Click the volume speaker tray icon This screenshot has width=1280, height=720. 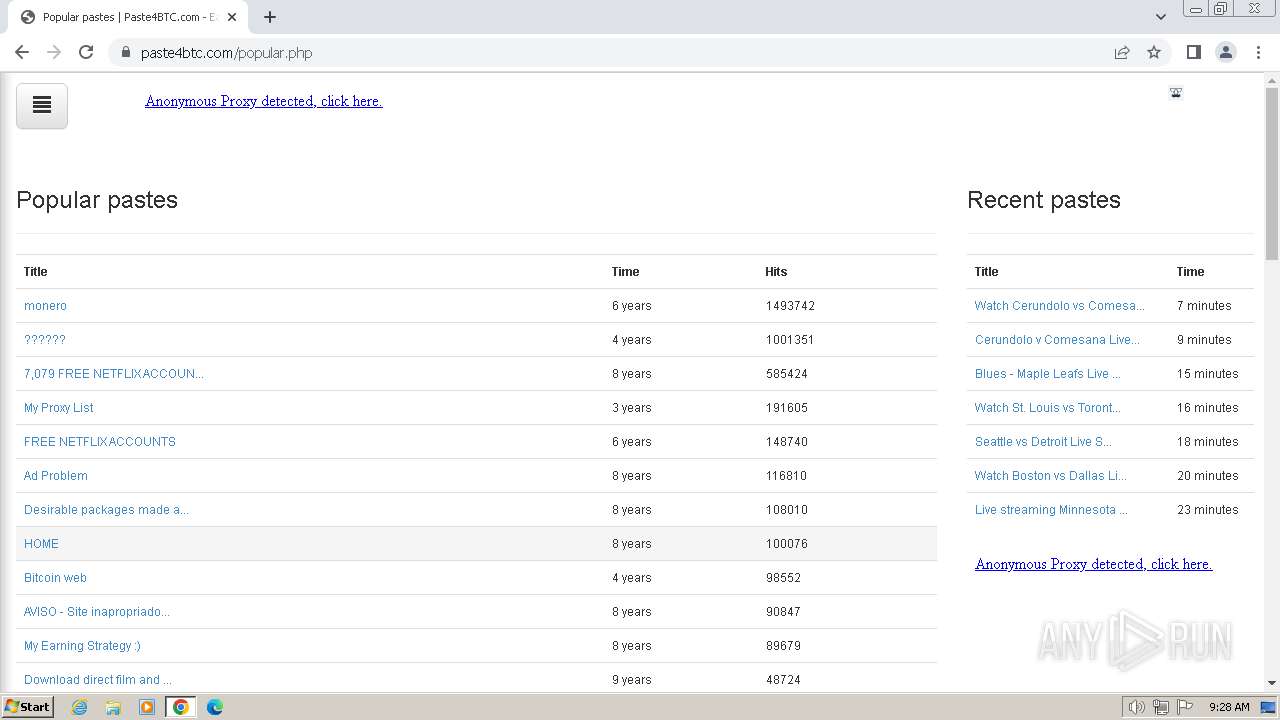click(1137, 707)
